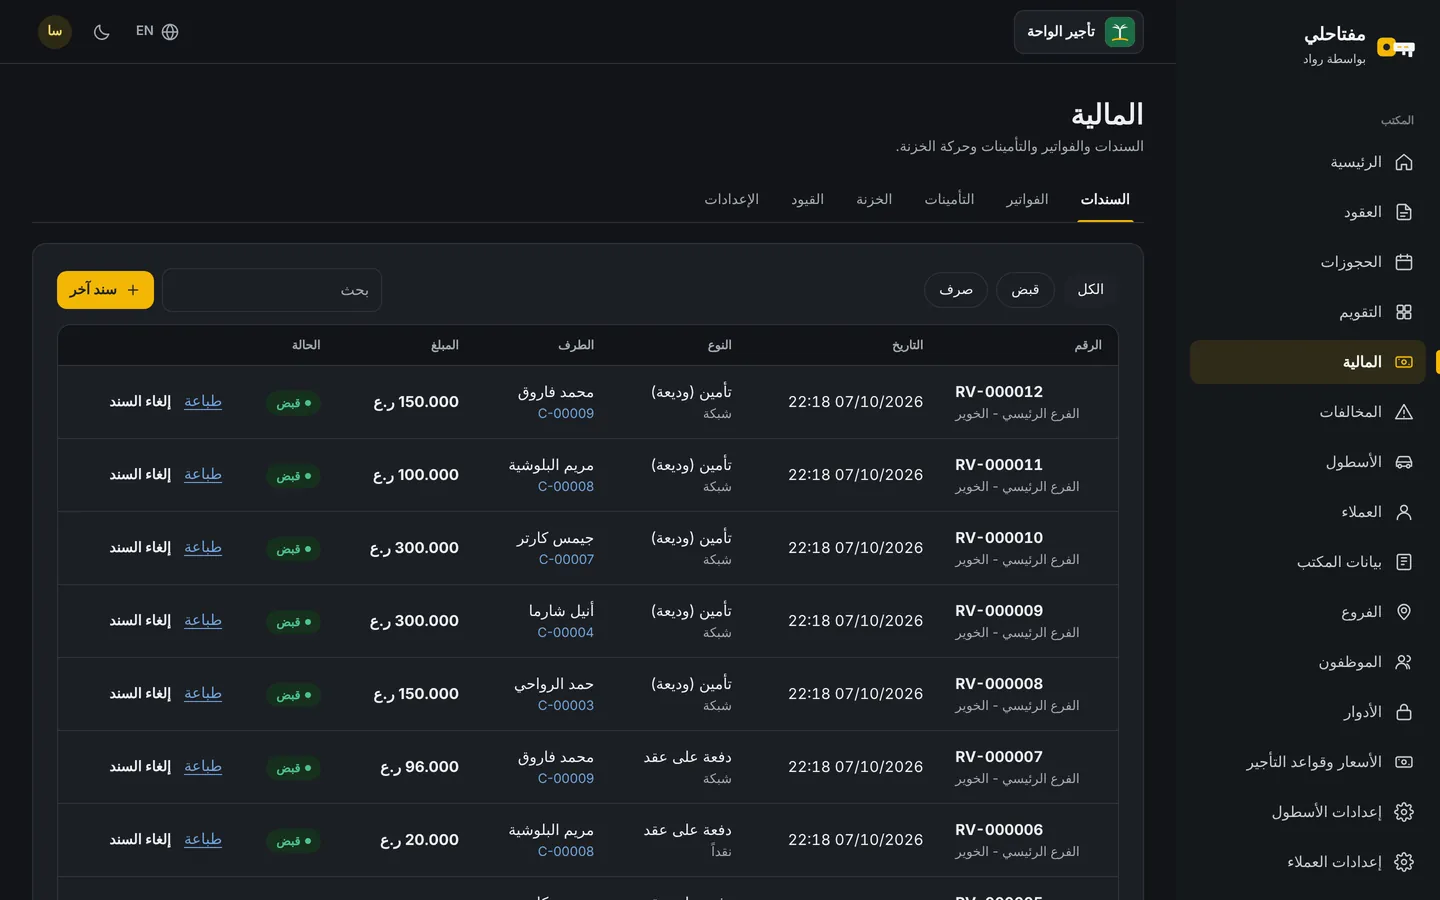Image resolution: width=1440 pixels, height=900 pixels.
Task: Open the الأدوار lock icon
Action: (1404, 712)
